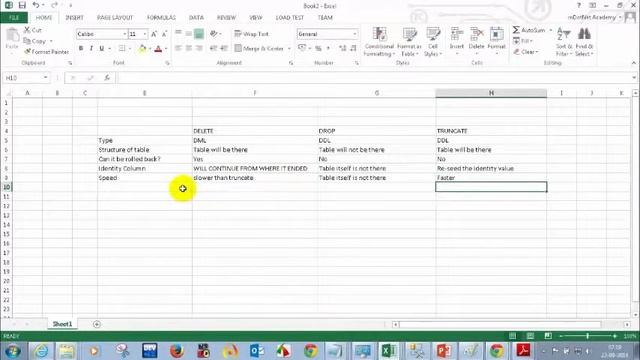The width and height of the screenshot is (640, 360).
Task: Open the Merge & Center dropdown arrow
Action: (x=289, y=49)
